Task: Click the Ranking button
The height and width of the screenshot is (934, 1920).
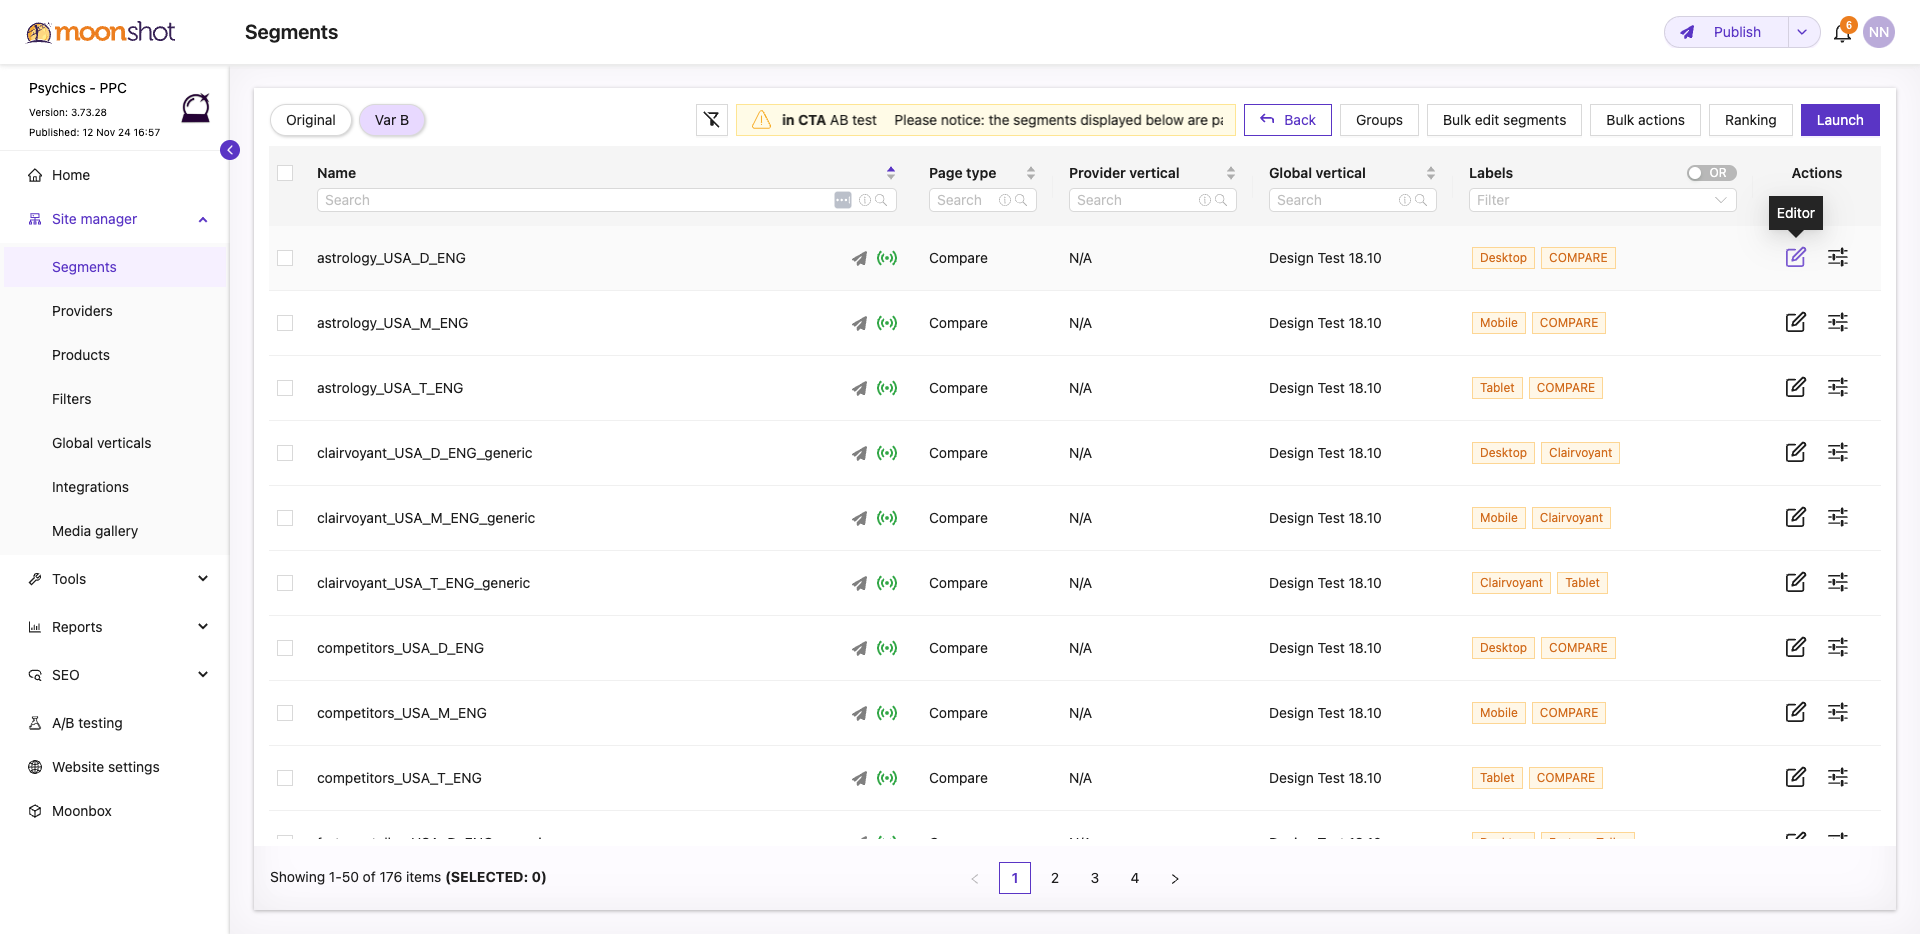Action: click(x=1750, y=120)
